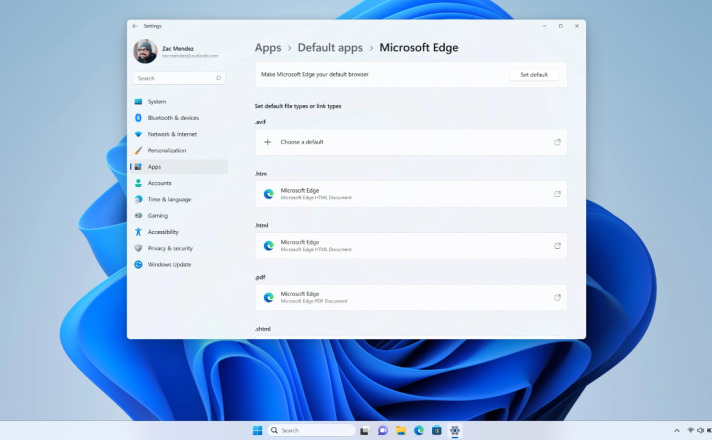
Task: Click taskbar Search box
Action: [312, 430]
